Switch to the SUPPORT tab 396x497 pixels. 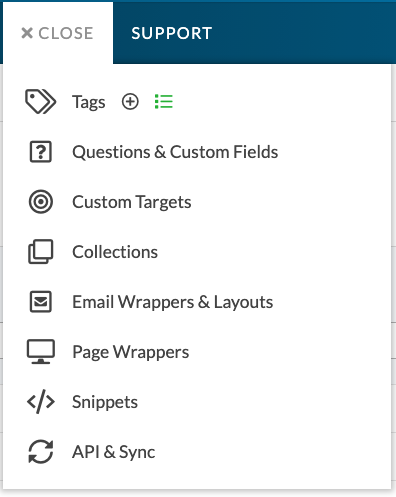[172, 33]
